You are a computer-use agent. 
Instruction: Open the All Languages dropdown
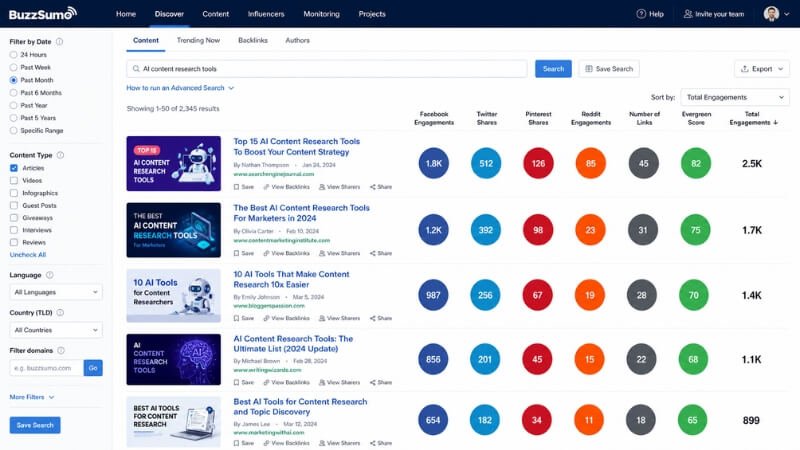click(56, 292)
